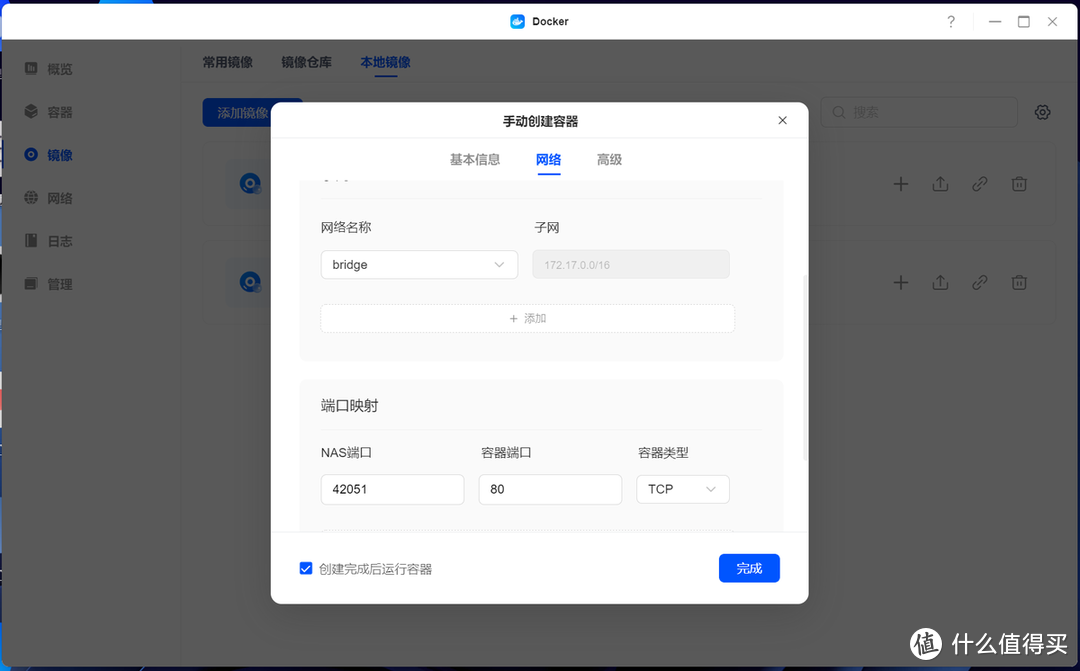Select the 容器 containers icon in sidebar
1080x671 pixels.
[47, 111]
